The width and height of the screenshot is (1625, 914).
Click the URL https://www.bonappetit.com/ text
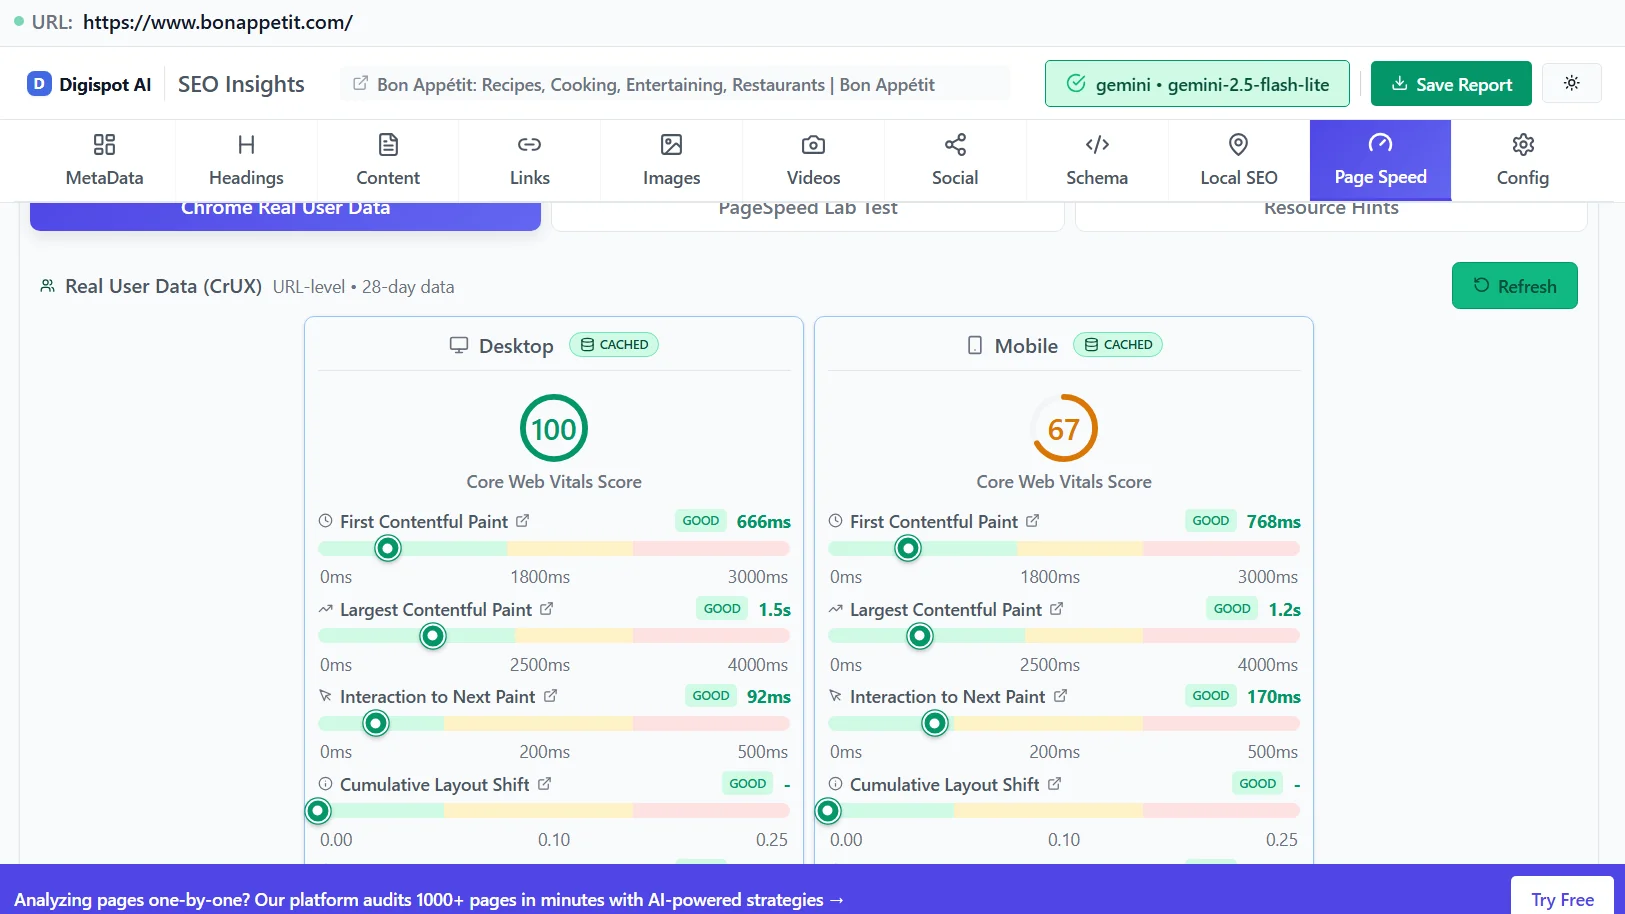tap(218, 22)
